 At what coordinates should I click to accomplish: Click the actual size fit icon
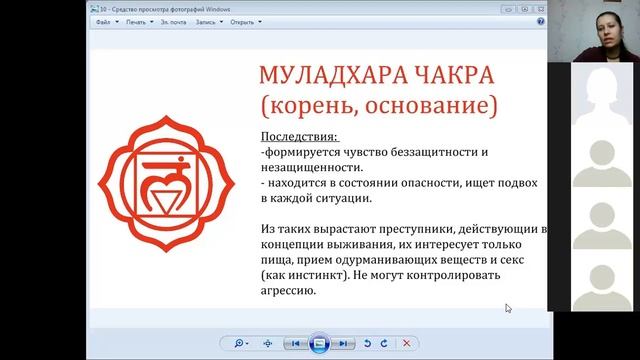coord(268,343)
